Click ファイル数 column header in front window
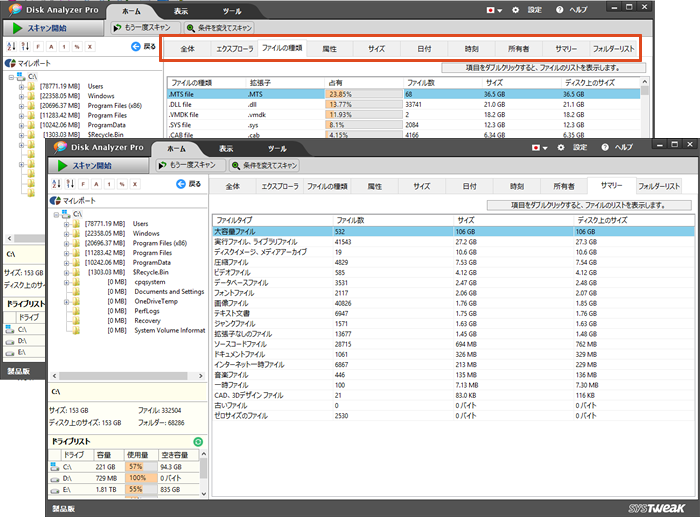The image size is (700, 517). click(393, 220)
